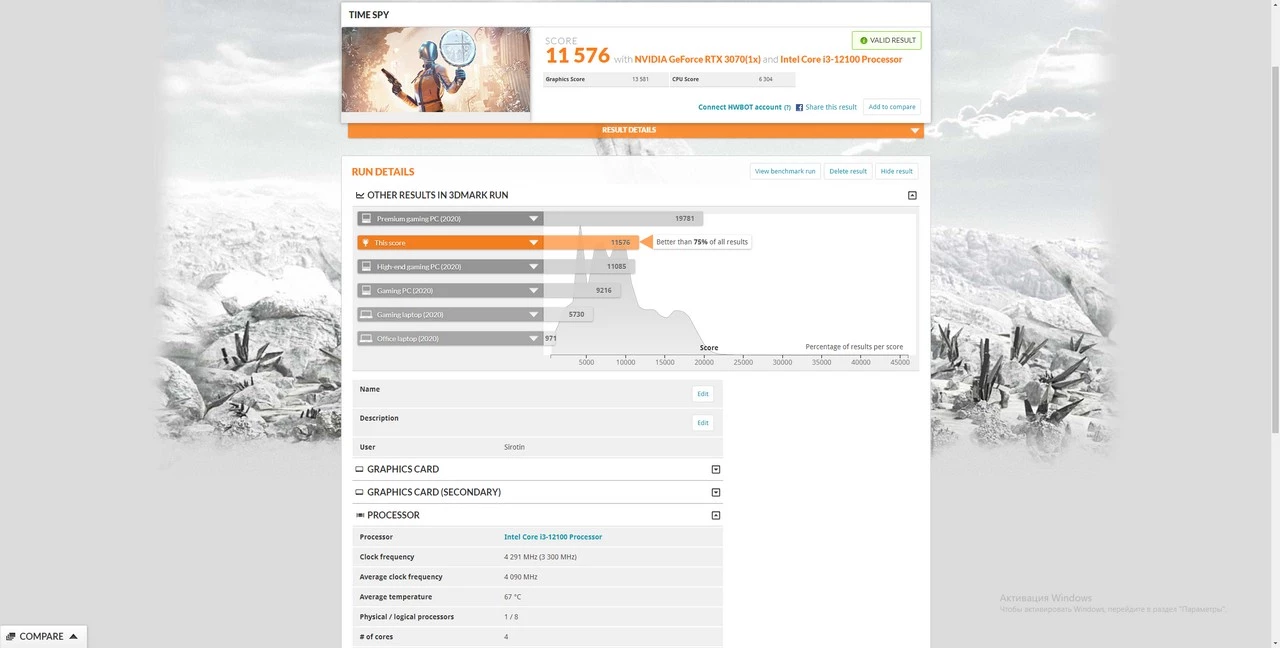Viewport: 1280px width, 648px height.
Task: Click the compare stack icon at bottom left
Action: point(11,637)
